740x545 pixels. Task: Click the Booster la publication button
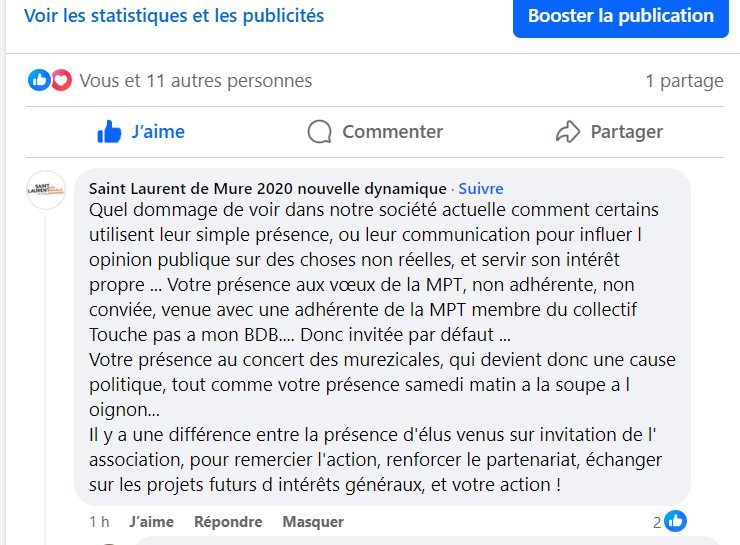[621, 16]
